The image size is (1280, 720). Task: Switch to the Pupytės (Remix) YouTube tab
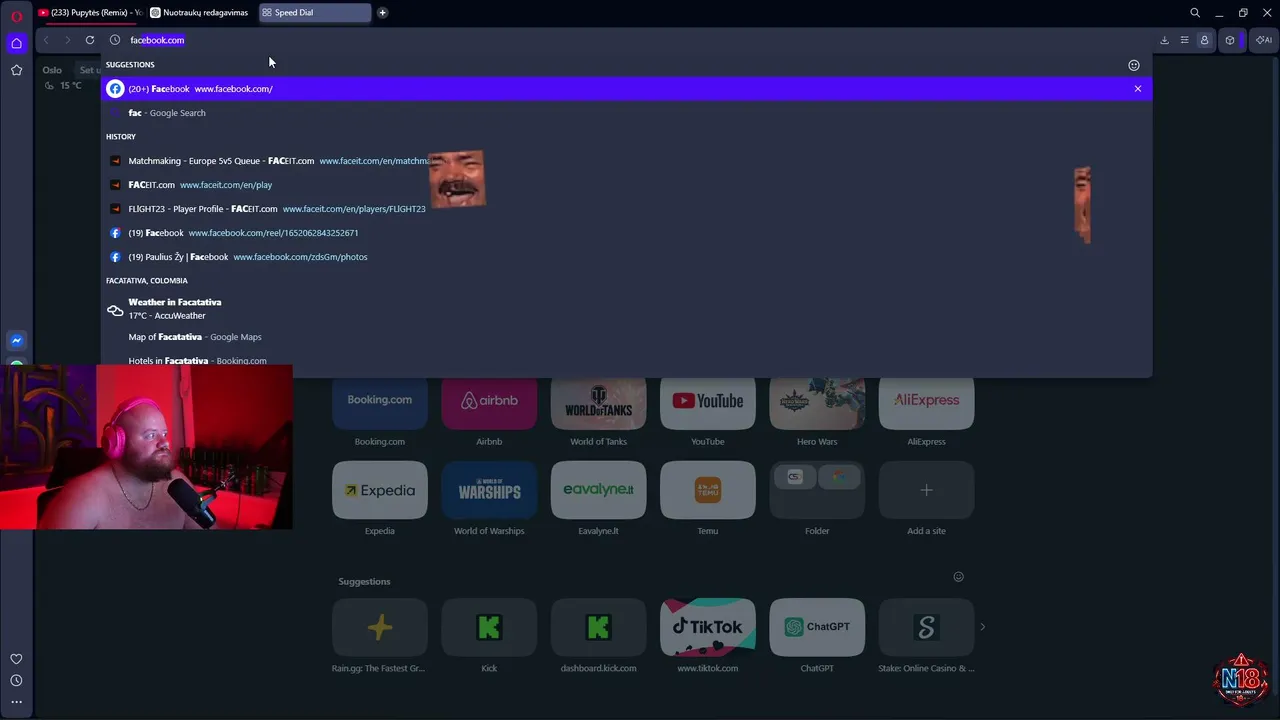tap(90, 13)
